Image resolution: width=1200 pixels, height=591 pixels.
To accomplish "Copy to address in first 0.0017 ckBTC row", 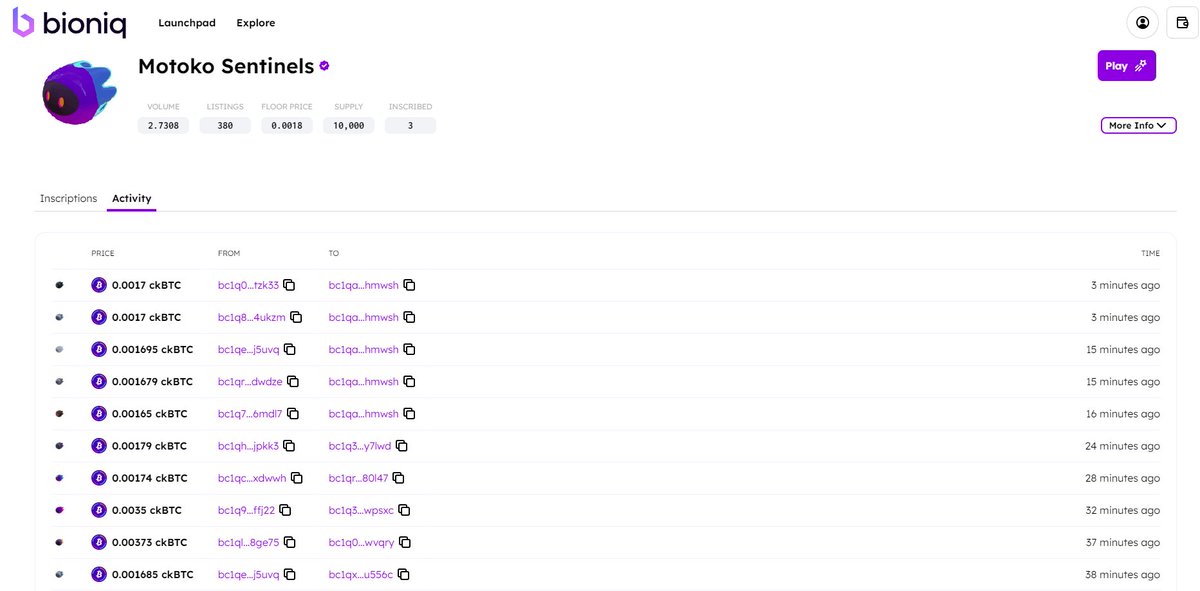I will [409, 285].
